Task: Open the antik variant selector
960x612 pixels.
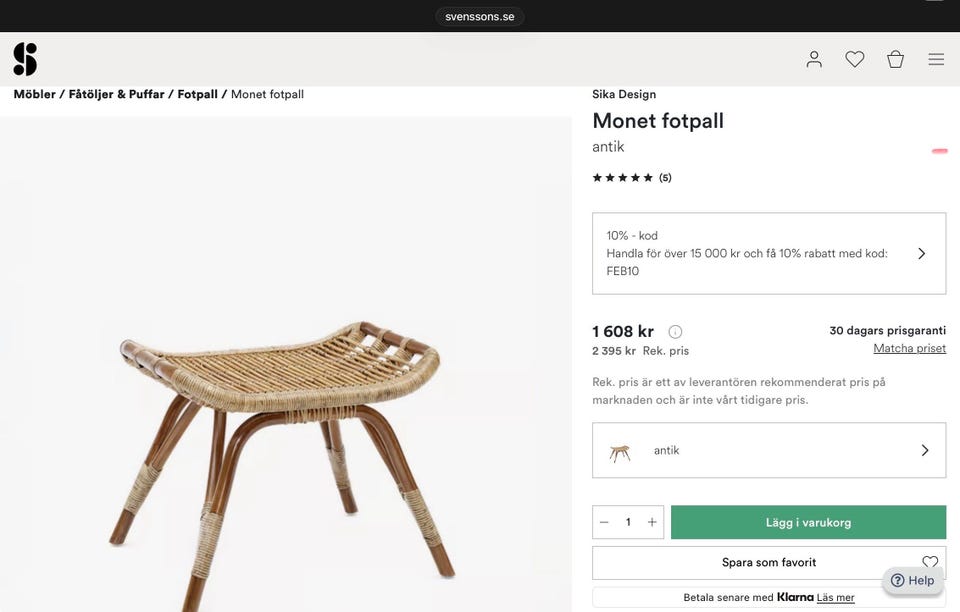Action: (x=769, y=450)
